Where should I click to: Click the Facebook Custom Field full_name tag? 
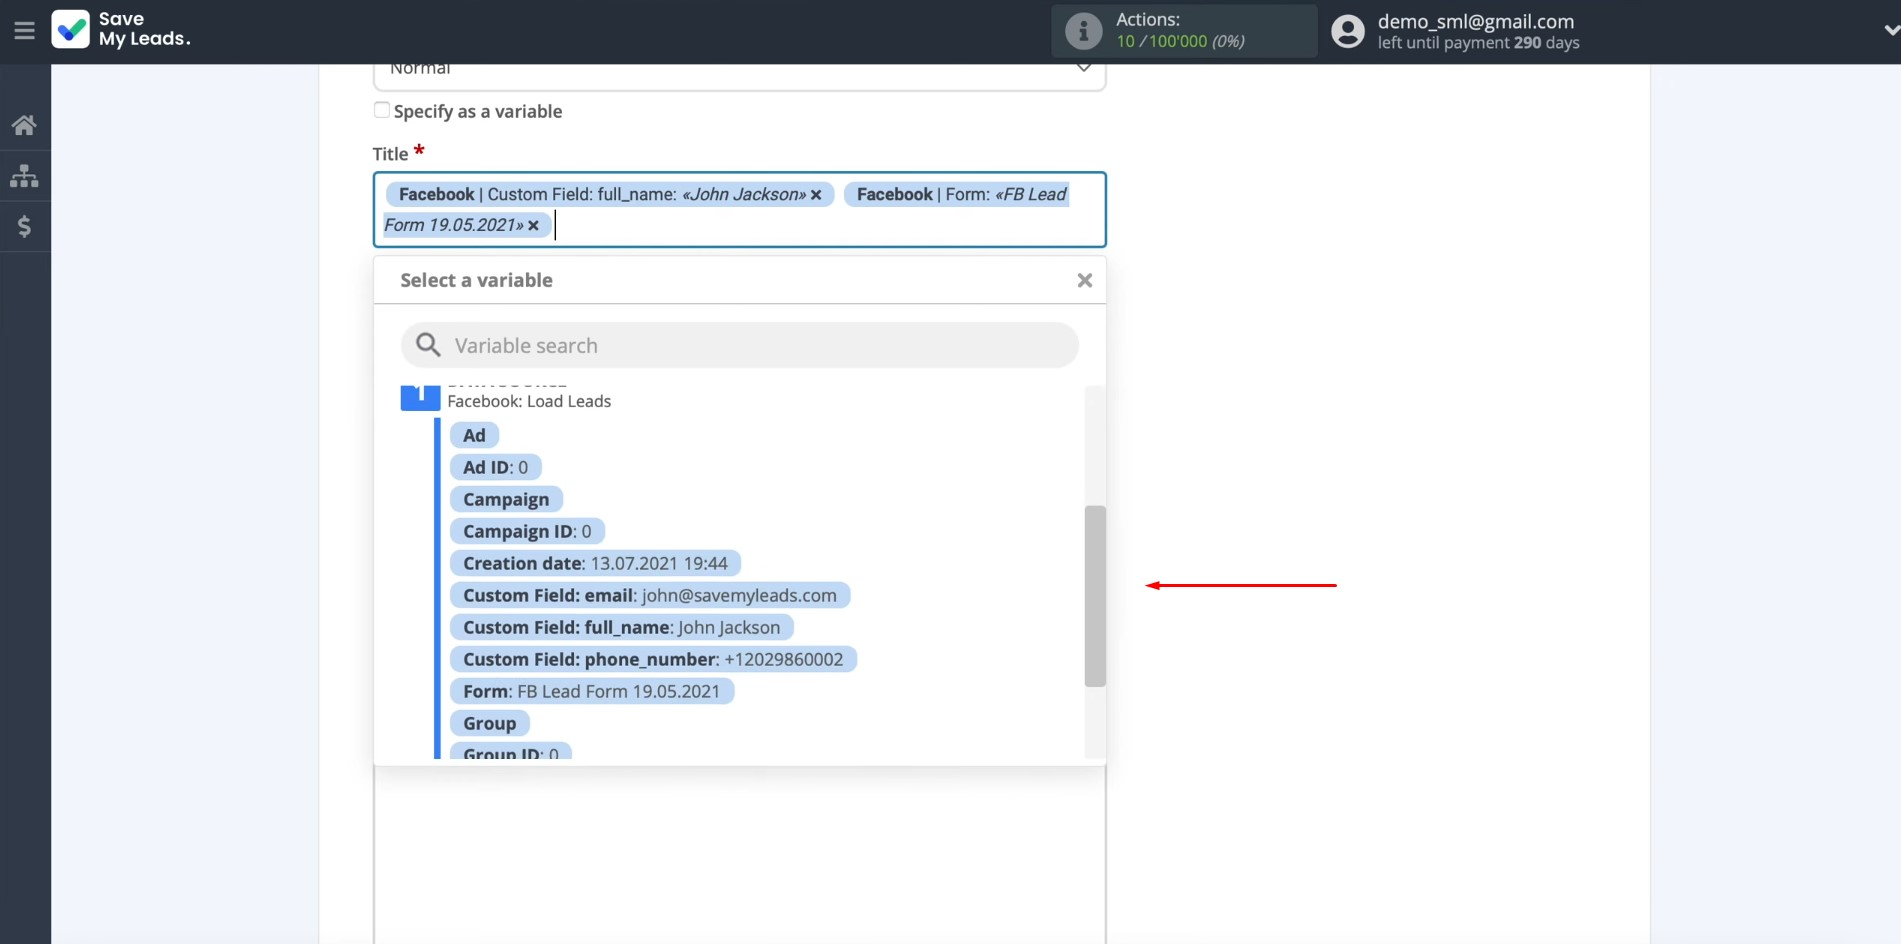pos(610,195)
